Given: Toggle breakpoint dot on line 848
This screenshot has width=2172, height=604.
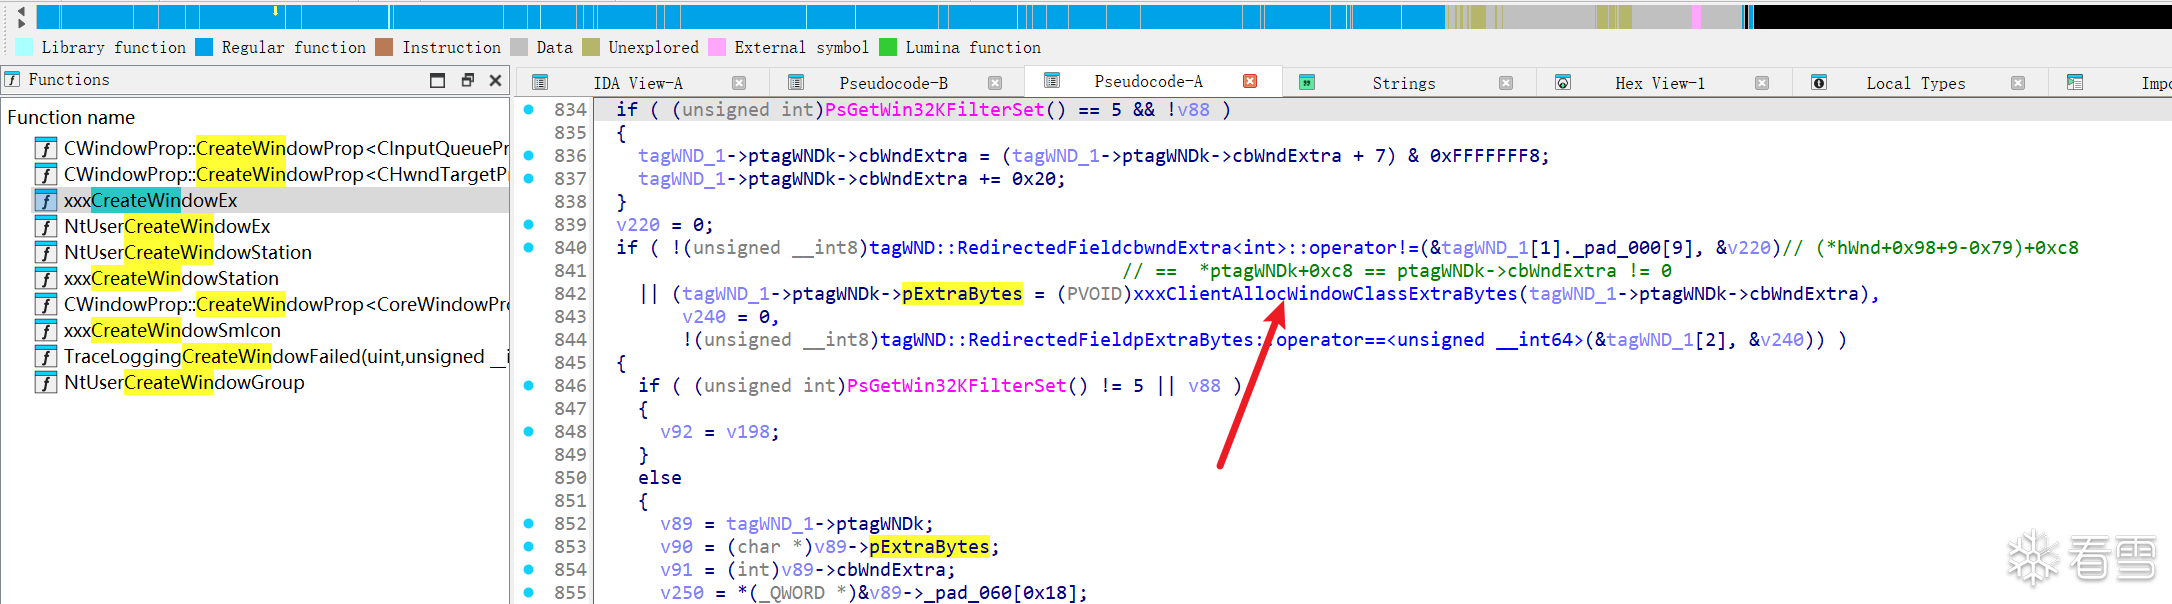Looking at the screenshot, I should coord(529,431).
